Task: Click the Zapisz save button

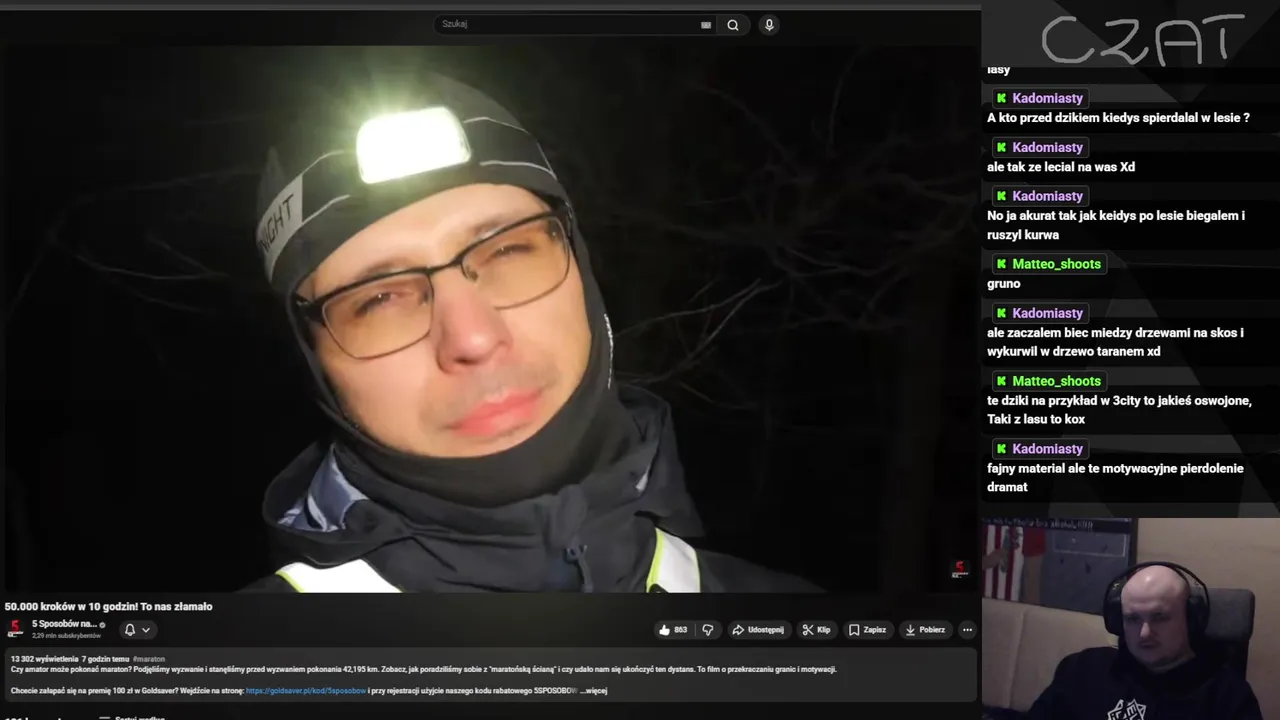Action: 868,630
